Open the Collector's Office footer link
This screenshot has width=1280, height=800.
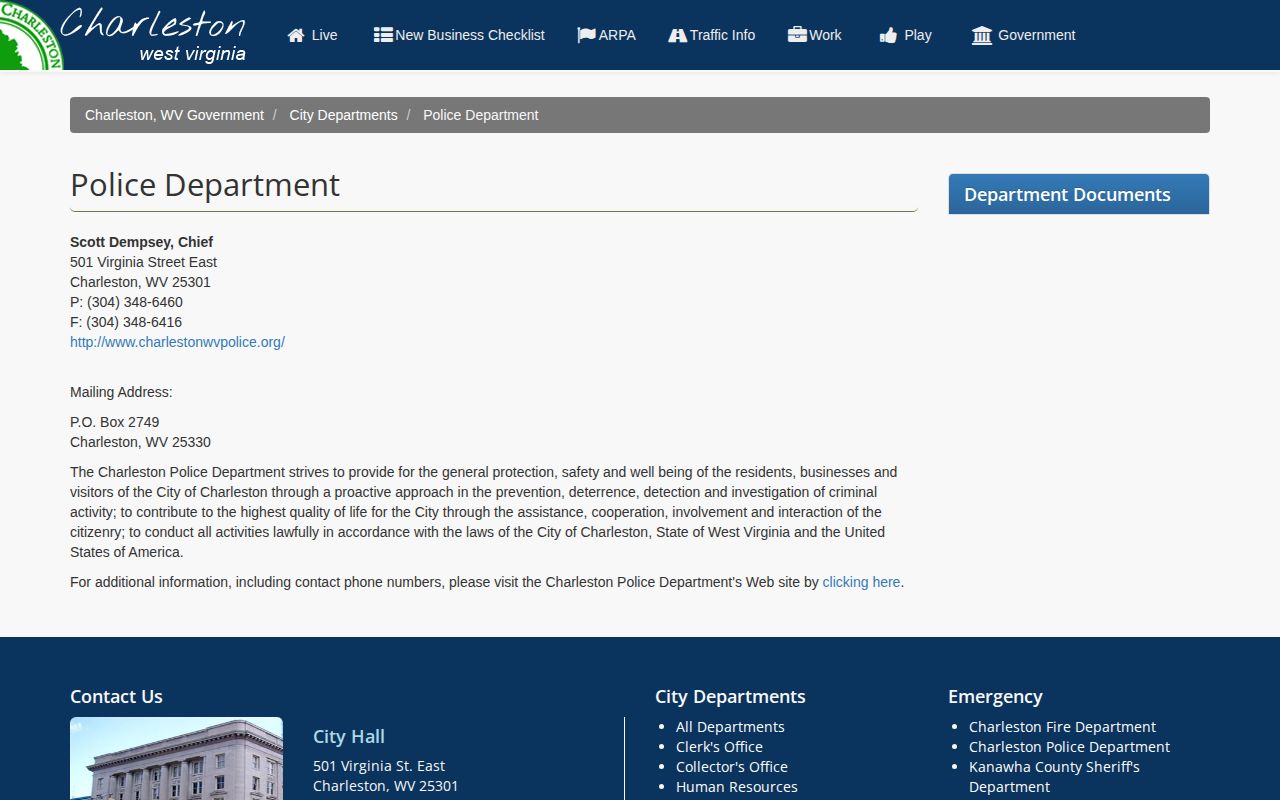(732, 767)
